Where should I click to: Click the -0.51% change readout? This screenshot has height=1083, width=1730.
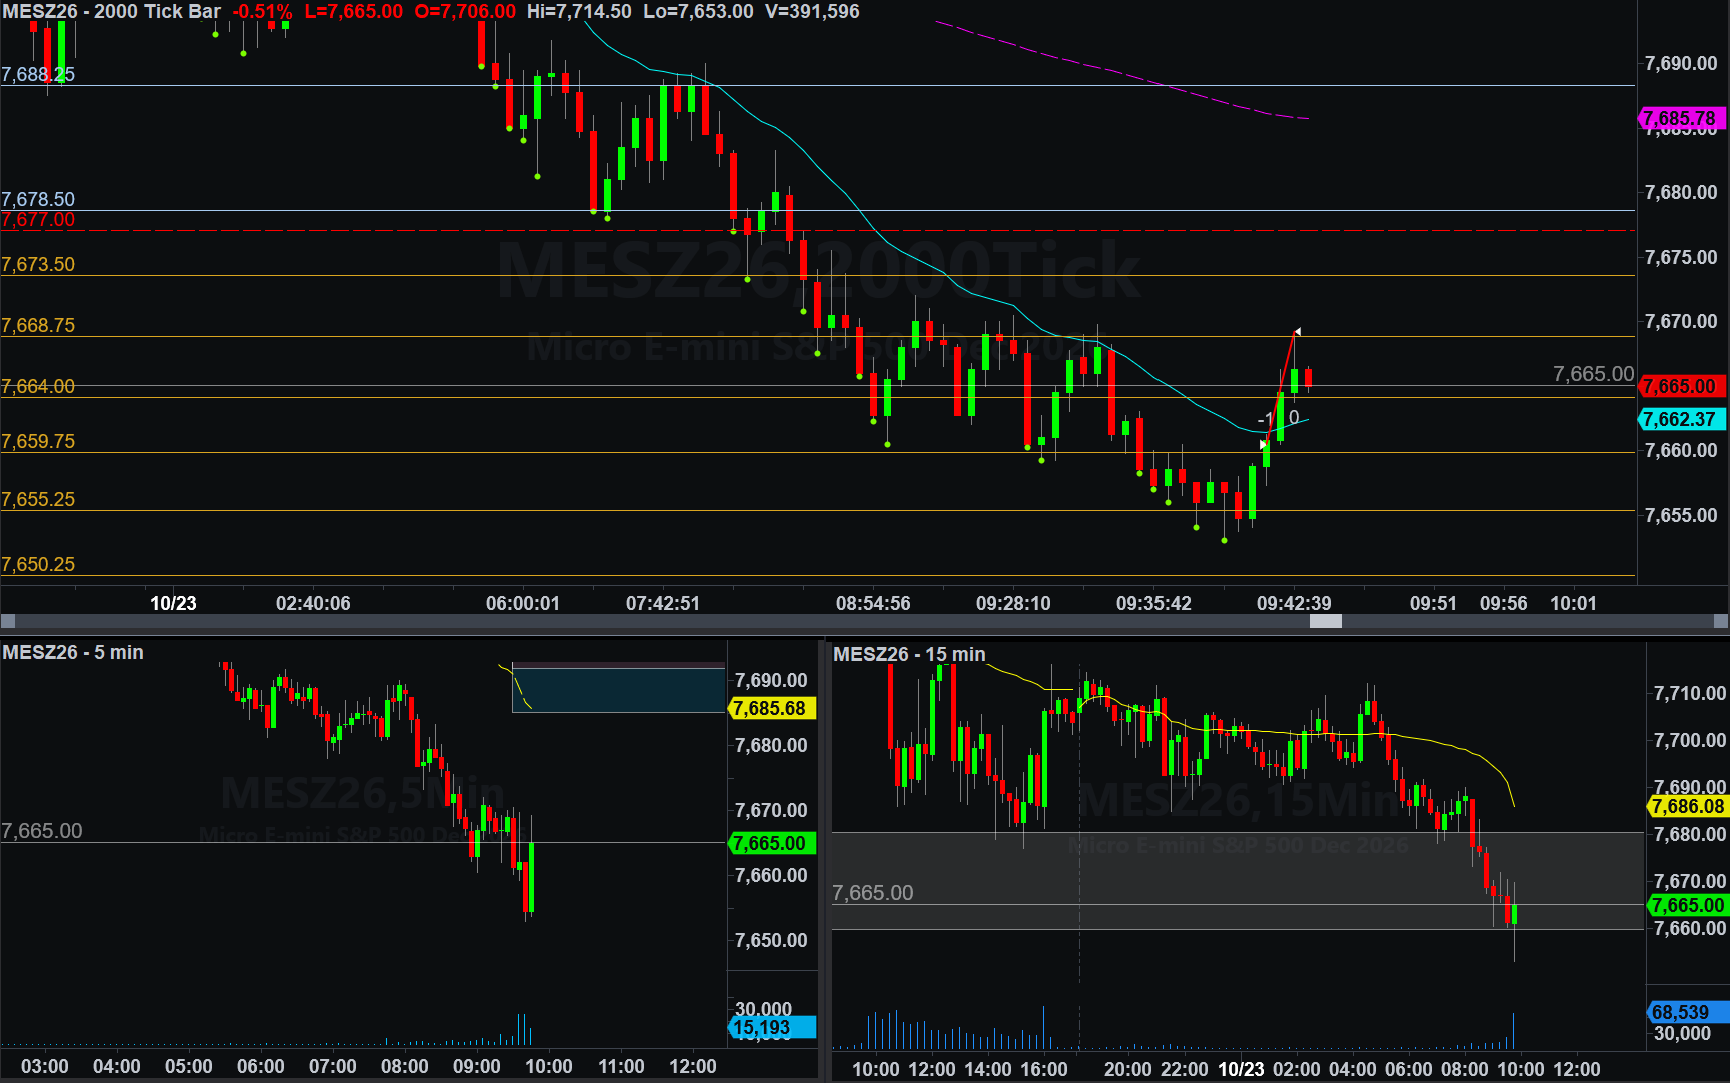pyautogui.click(x=262, y=12)
